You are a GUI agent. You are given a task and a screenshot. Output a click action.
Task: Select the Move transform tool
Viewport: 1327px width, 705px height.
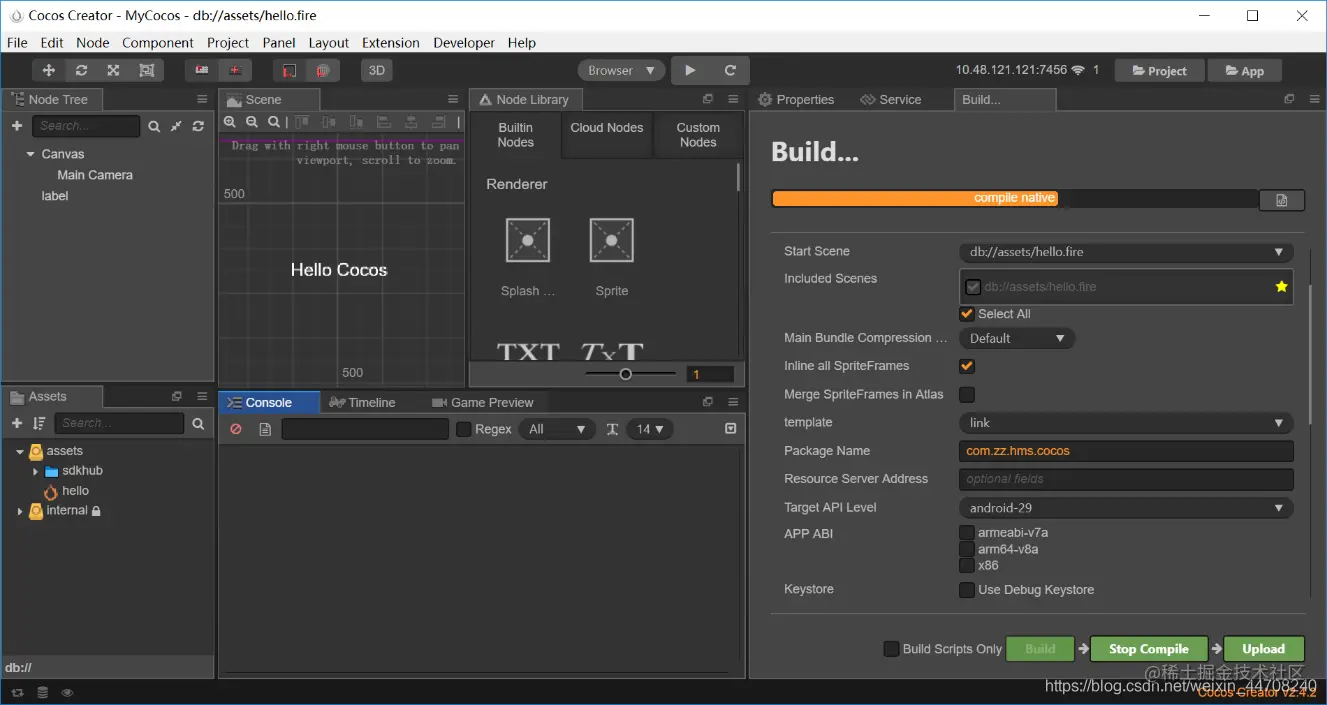pyautogui.click(x=48, y=70)
